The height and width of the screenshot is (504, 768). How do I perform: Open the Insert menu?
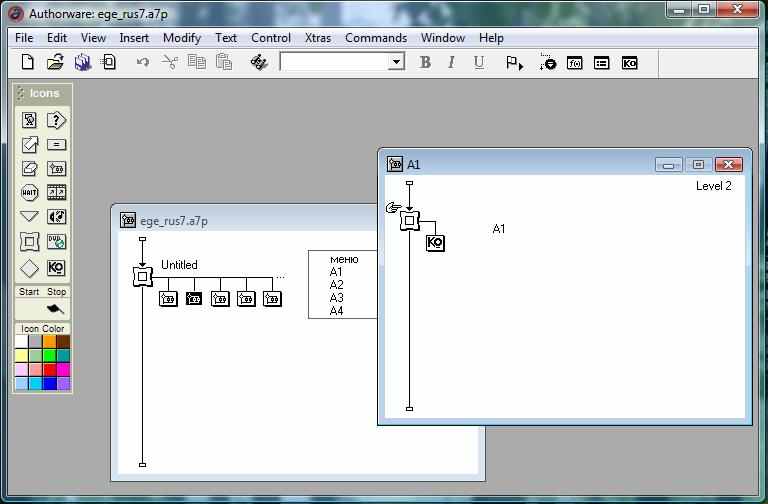tap(134, 38)
